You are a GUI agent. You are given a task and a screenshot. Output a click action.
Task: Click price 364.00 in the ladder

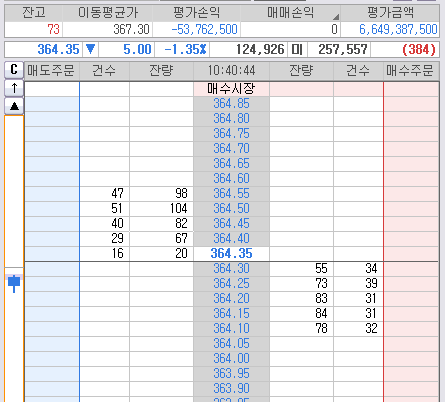tap(231, 359)
